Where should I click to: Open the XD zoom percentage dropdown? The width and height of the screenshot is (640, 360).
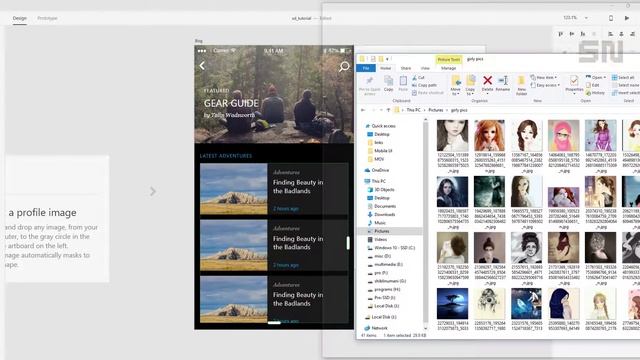click(x=586, y=18)
